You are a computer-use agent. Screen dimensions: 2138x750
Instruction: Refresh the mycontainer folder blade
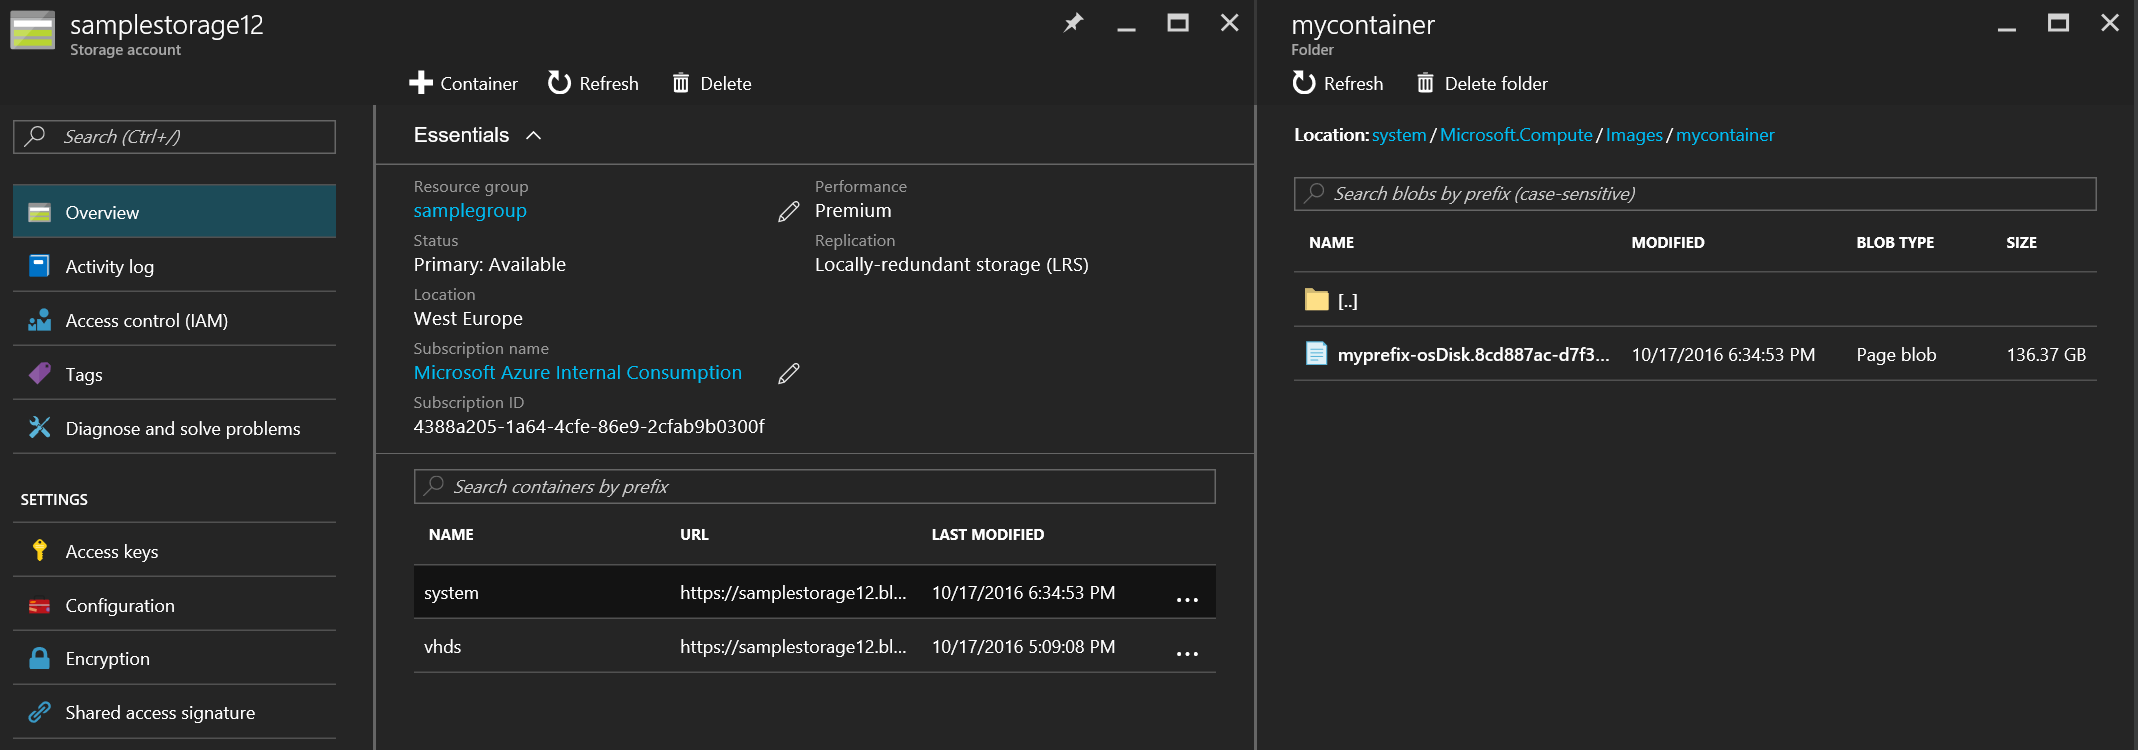point(1338,83)
